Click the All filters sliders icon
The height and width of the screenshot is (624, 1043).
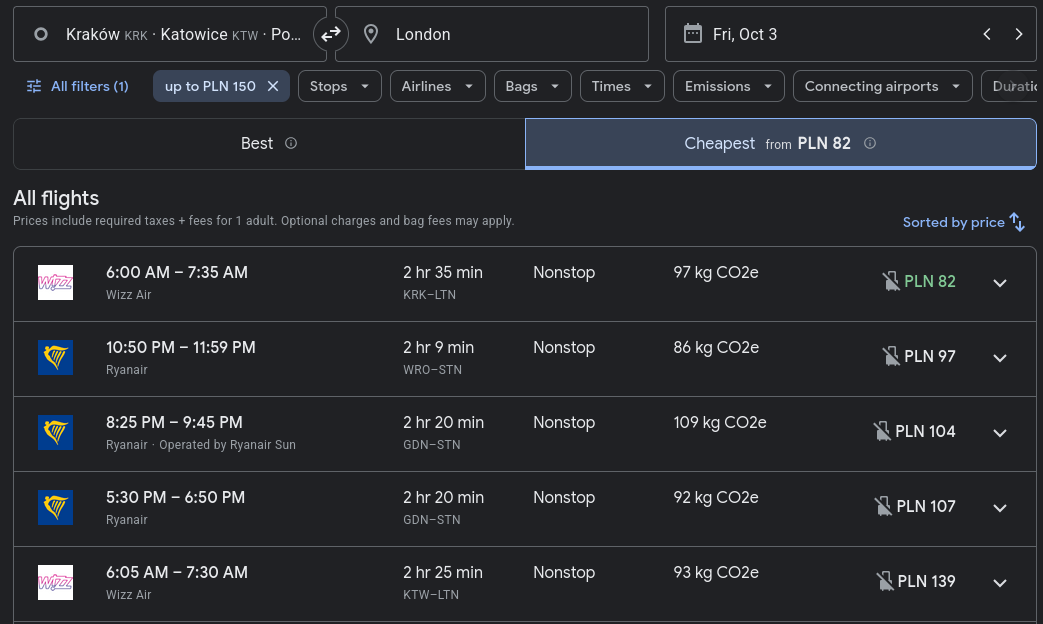[34, 86]
